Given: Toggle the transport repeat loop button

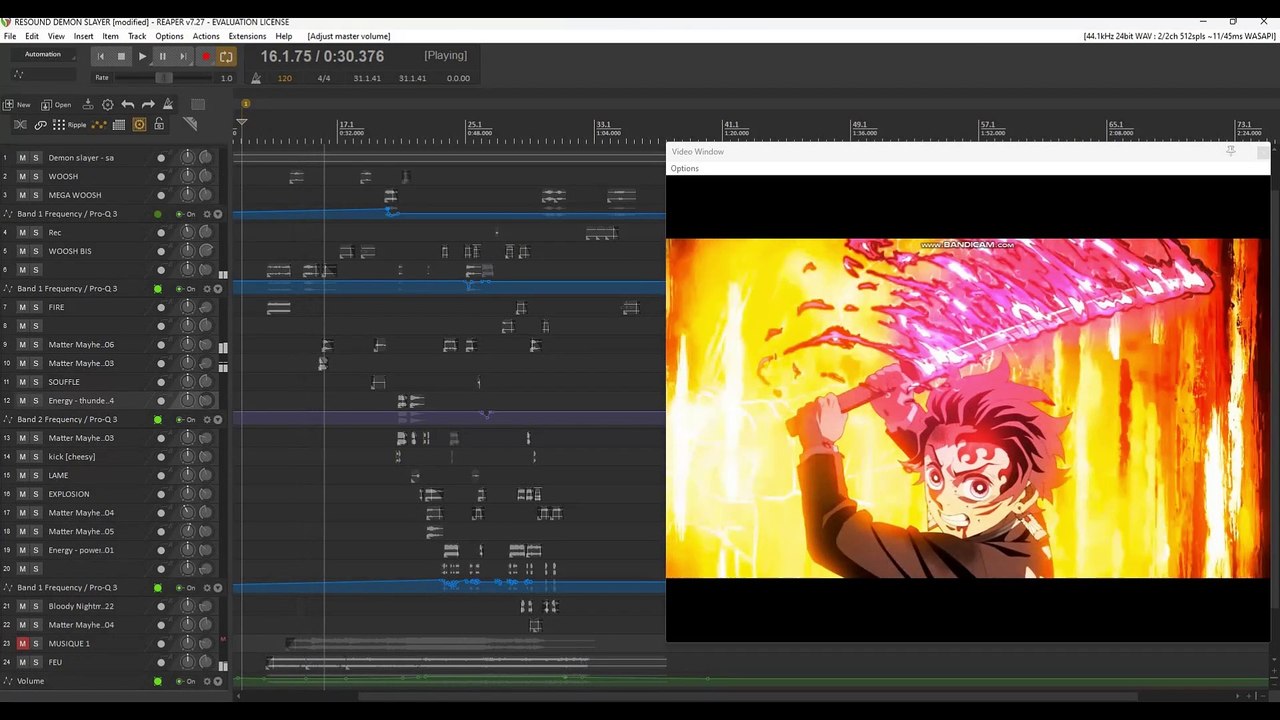Looking at the screenshot, I should click(226, 57).
